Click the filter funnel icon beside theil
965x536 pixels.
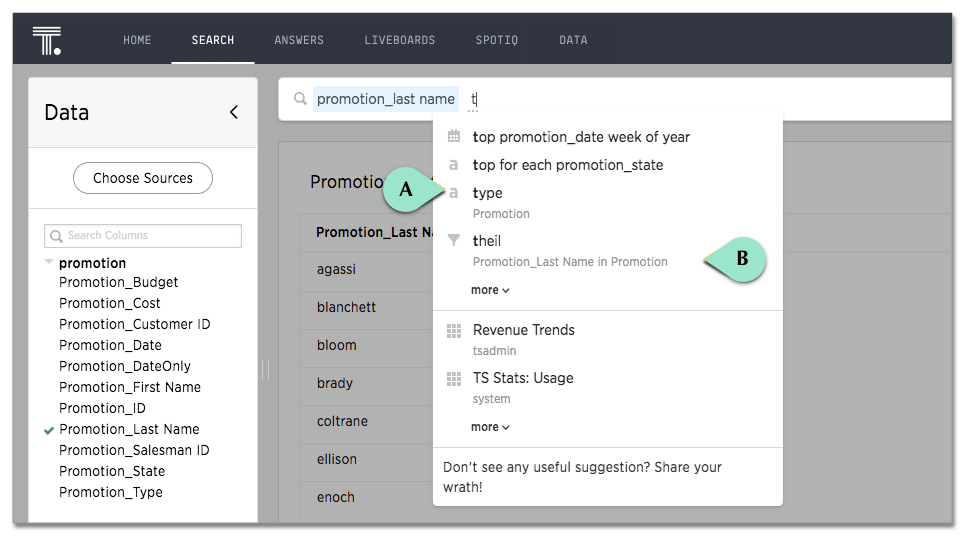coord(454,241)
